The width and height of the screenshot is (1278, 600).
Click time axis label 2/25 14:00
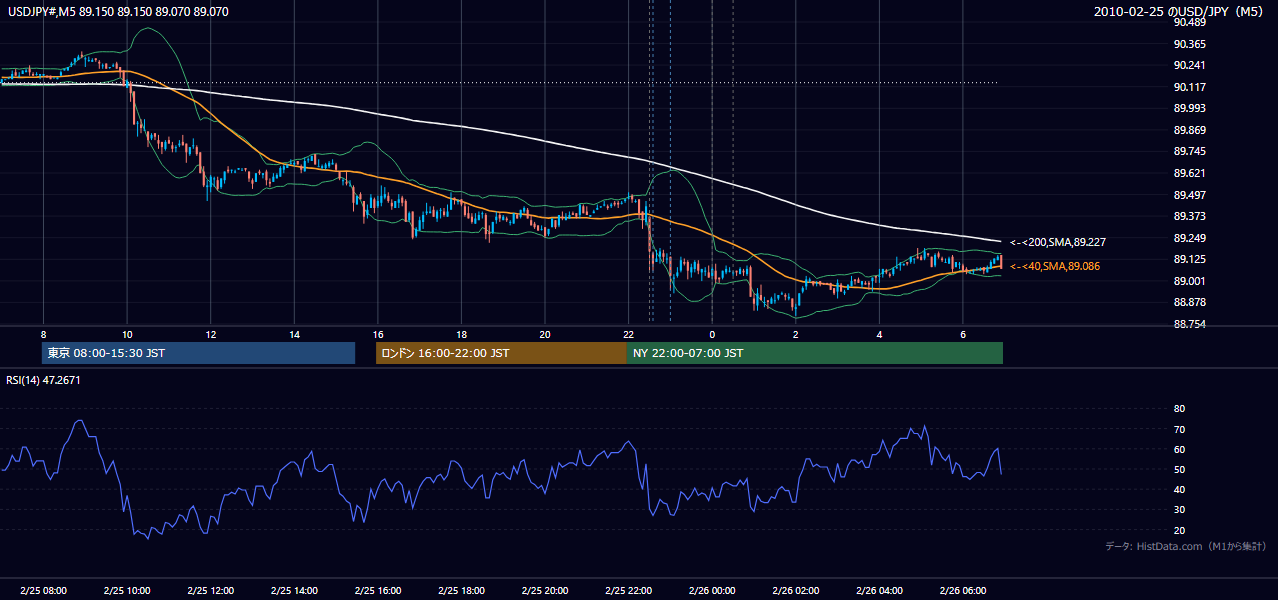(294, 591)
